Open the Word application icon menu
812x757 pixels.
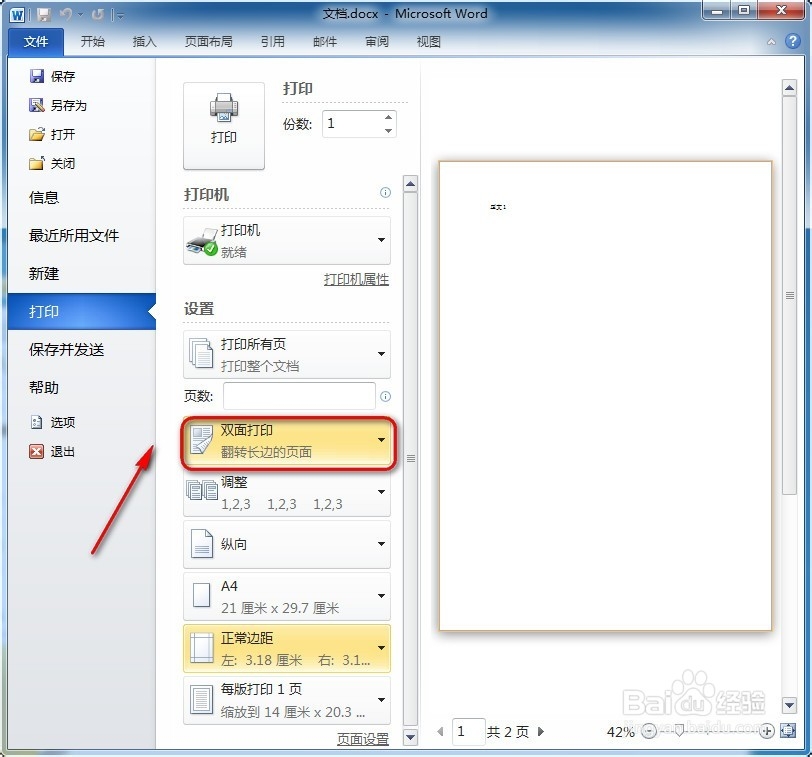pyautogui.click(x=17, y=15)
